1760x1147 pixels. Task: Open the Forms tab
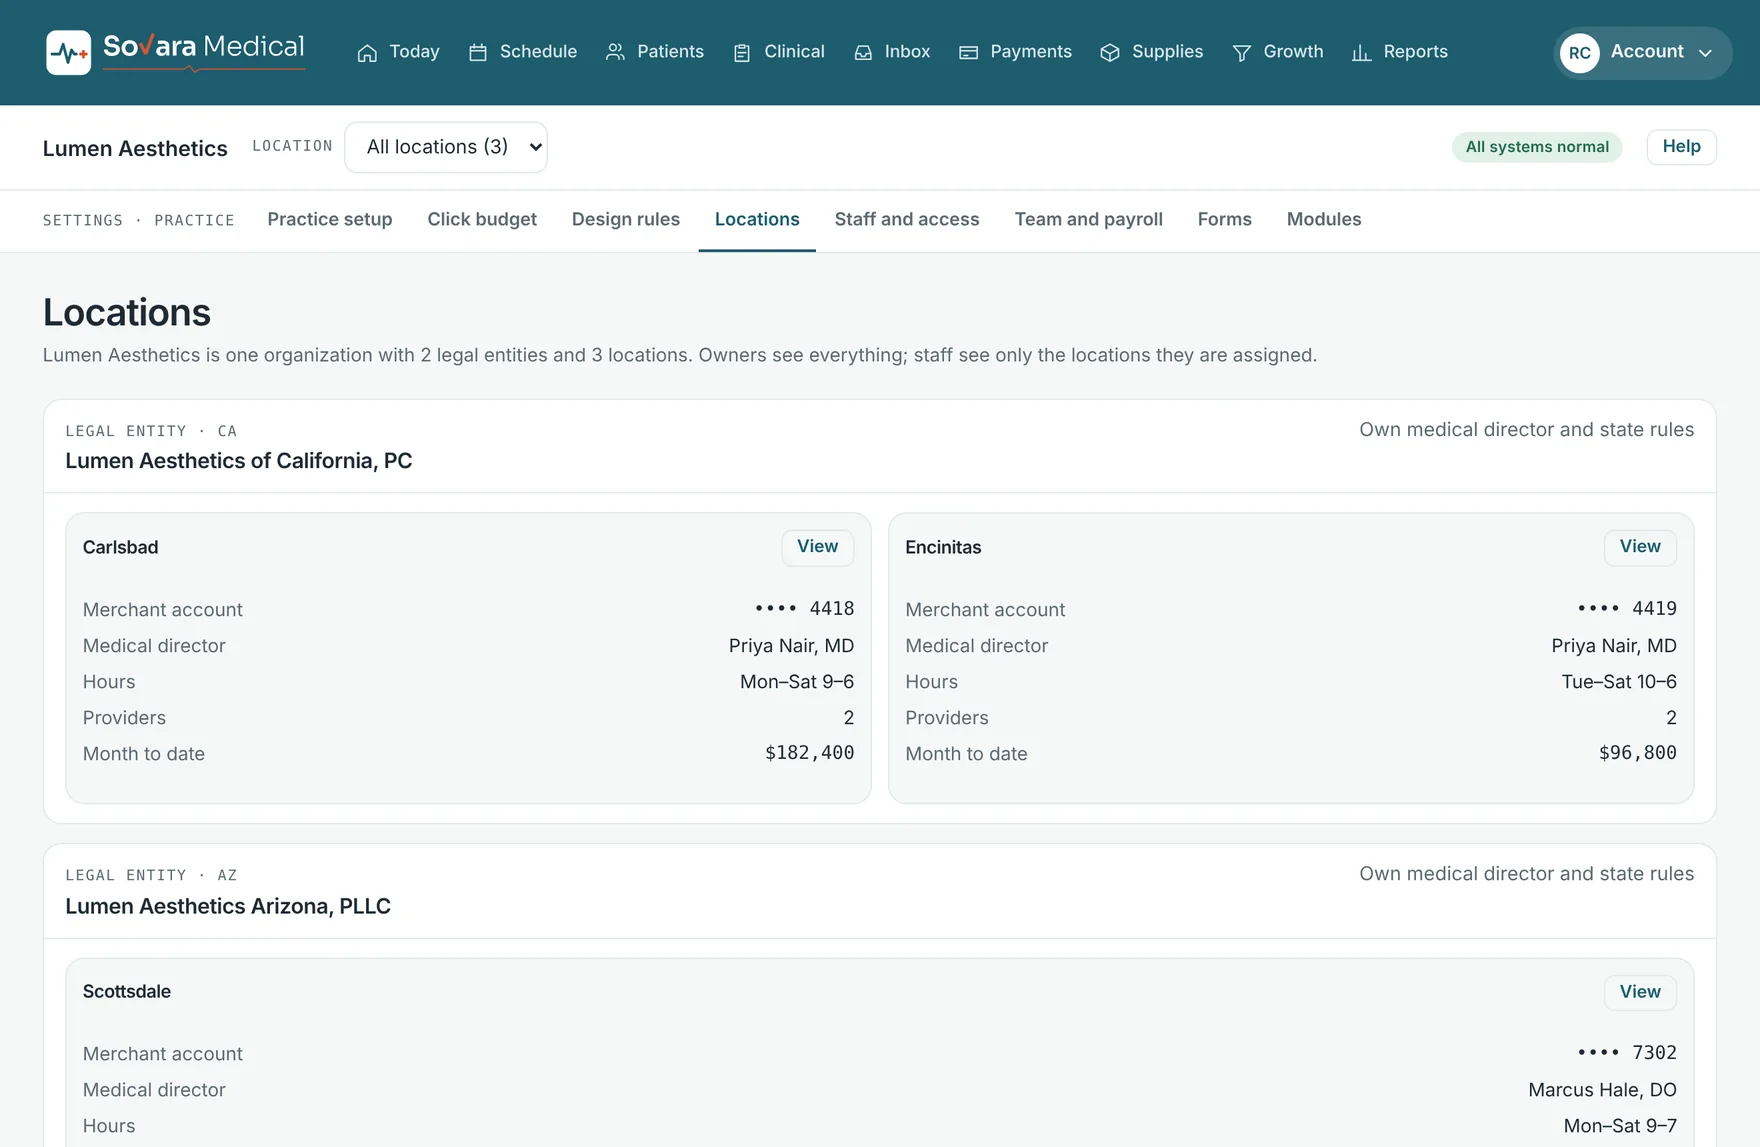pos(1225,220)
